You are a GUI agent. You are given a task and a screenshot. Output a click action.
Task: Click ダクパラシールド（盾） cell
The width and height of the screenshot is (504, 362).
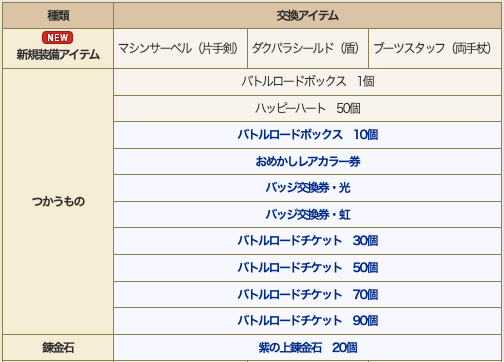(308, 49)
